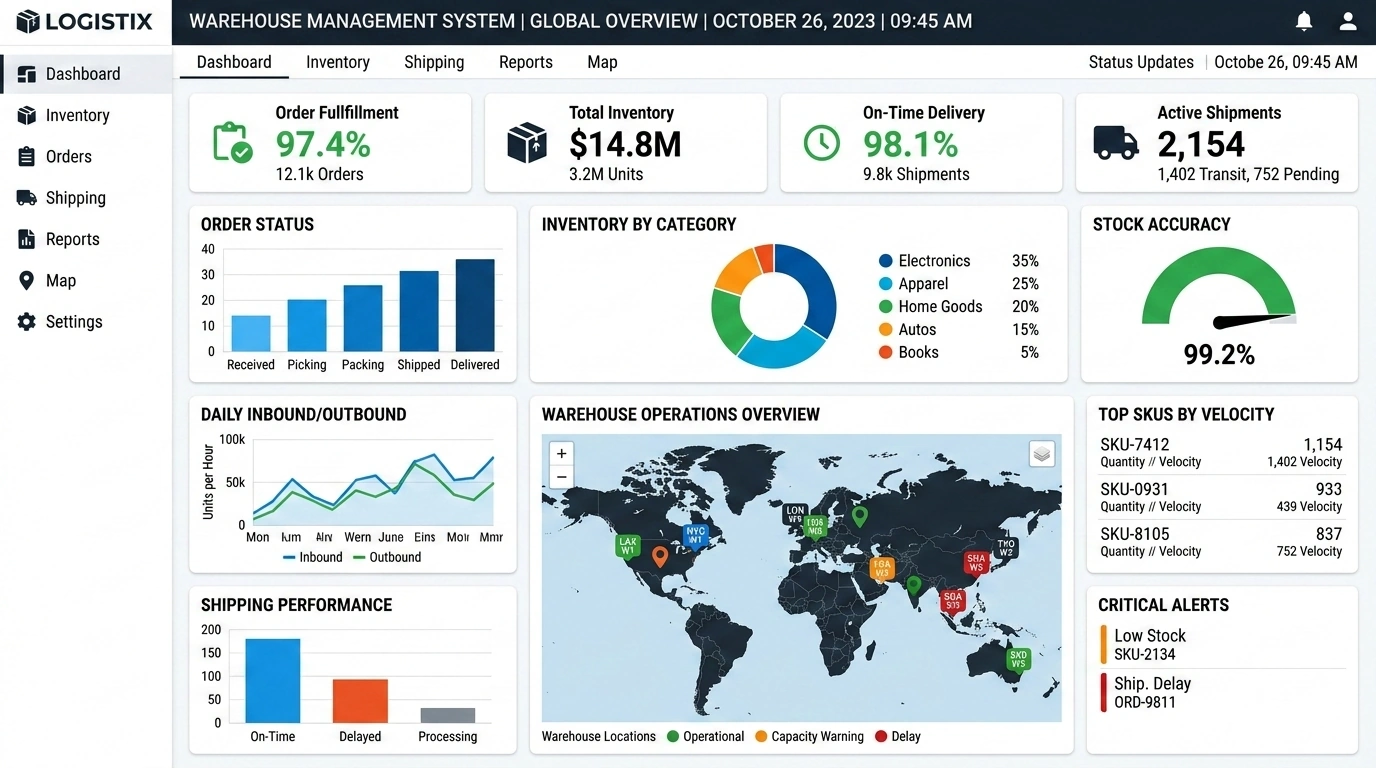Open the SKU-2134 low stock alert

point(1149,644)
